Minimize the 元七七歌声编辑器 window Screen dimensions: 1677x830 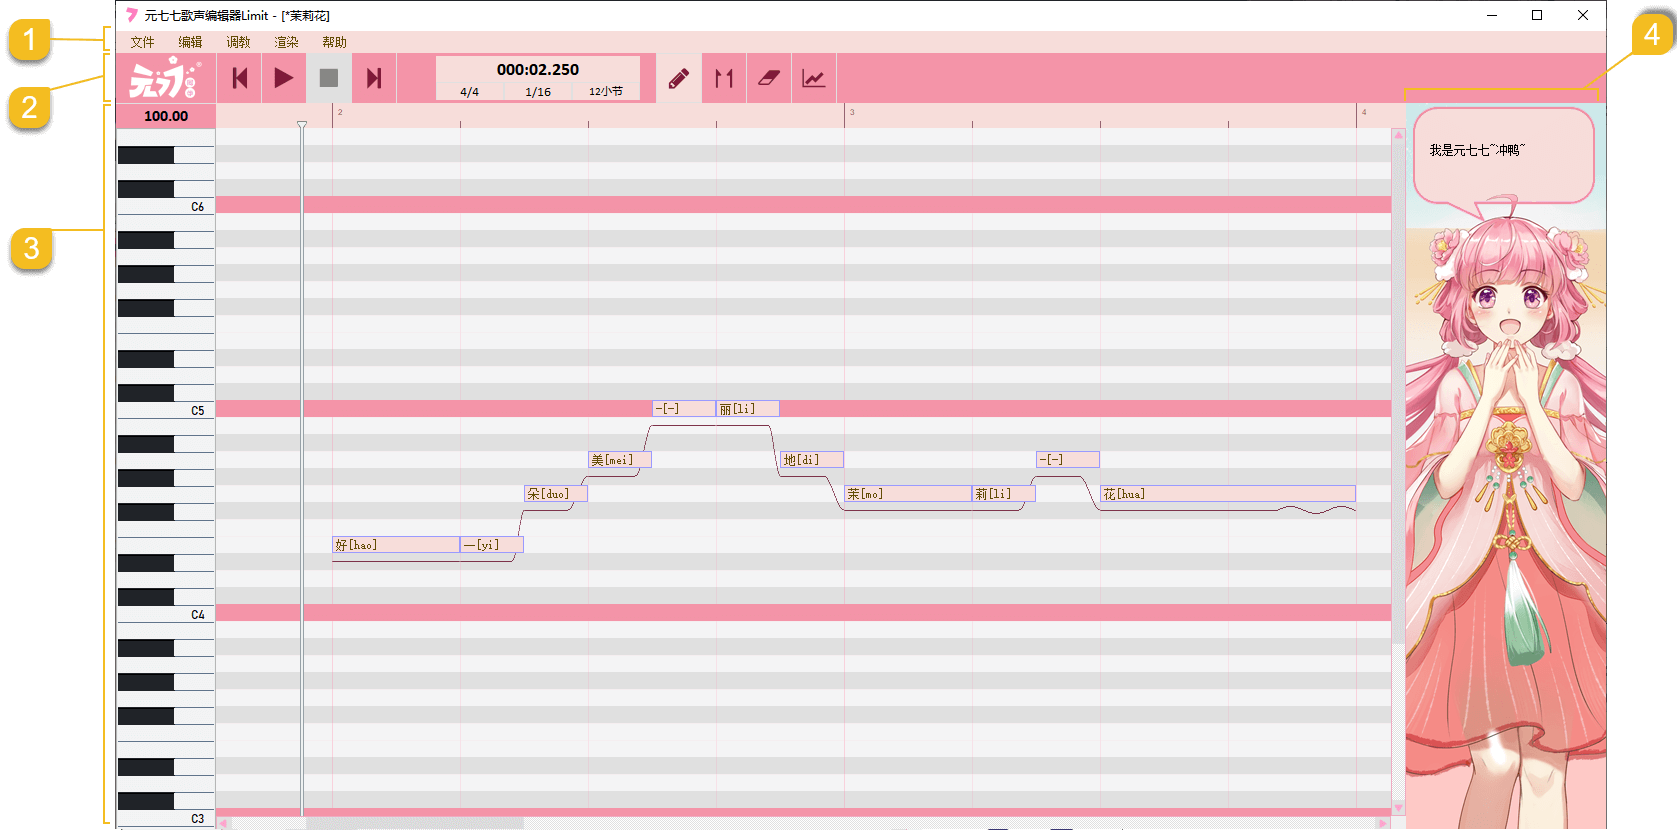tap(1492, 15)
